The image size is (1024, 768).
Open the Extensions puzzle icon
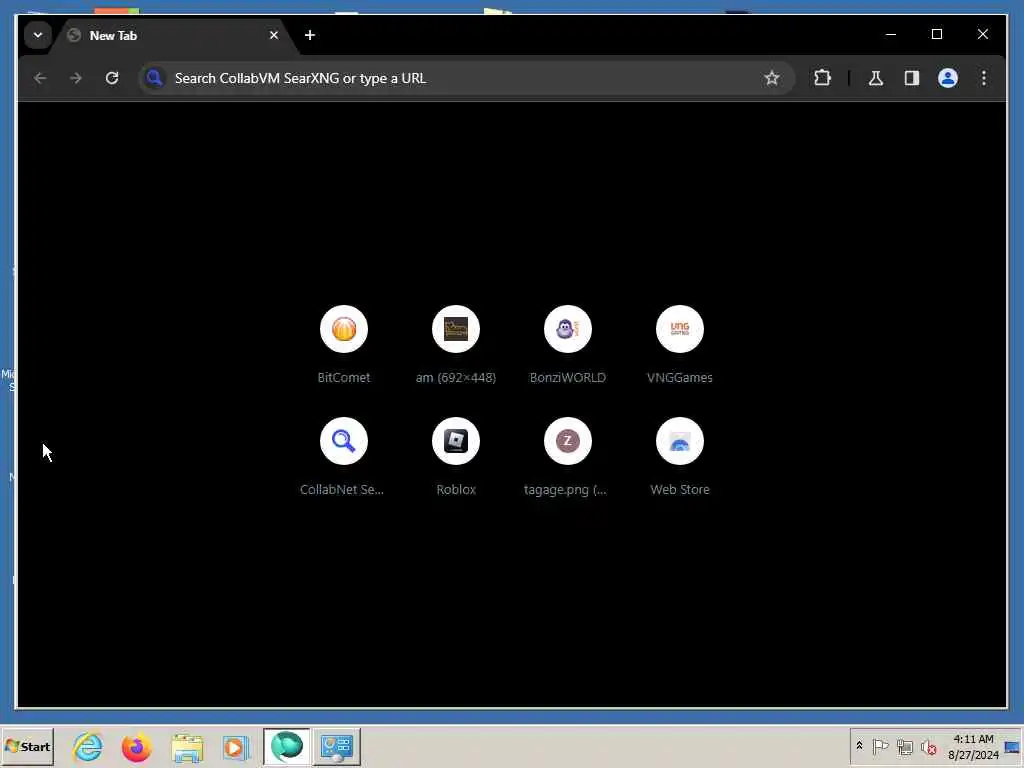click(x=822, y=78)
